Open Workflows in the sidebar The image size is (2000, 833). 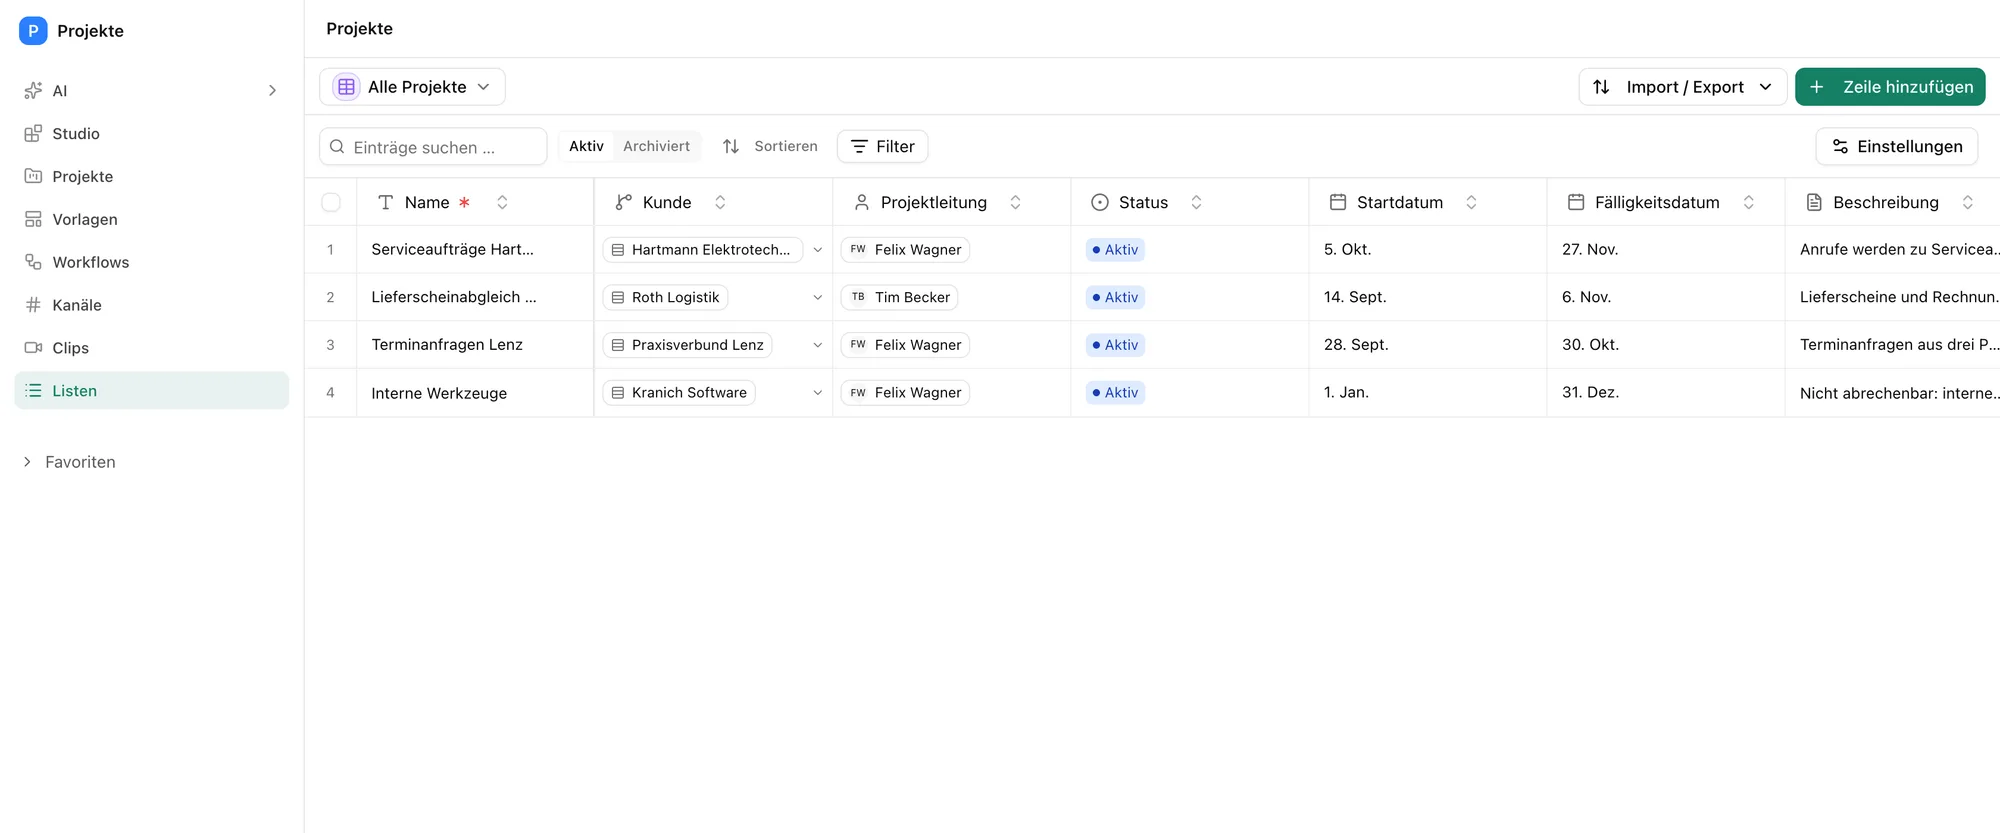151,262
